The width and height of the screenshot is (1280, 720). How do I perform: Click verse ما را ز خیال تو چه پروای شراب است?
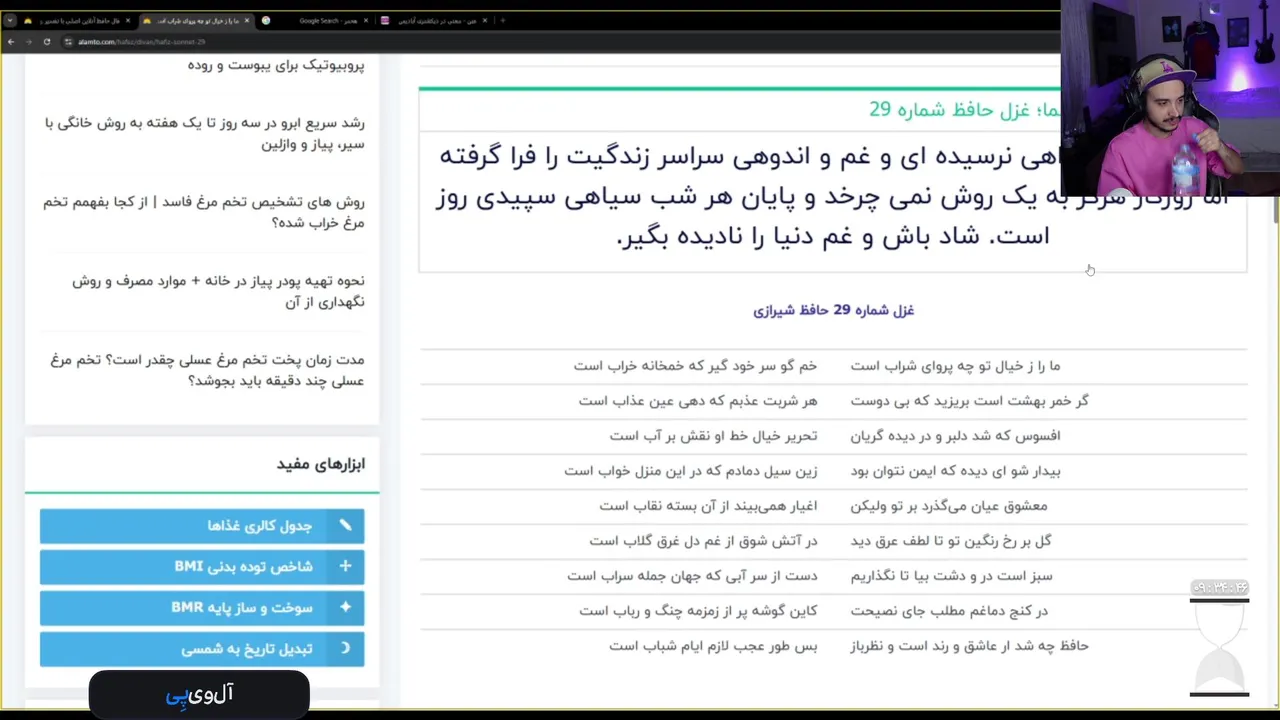[x=955, y=366]
